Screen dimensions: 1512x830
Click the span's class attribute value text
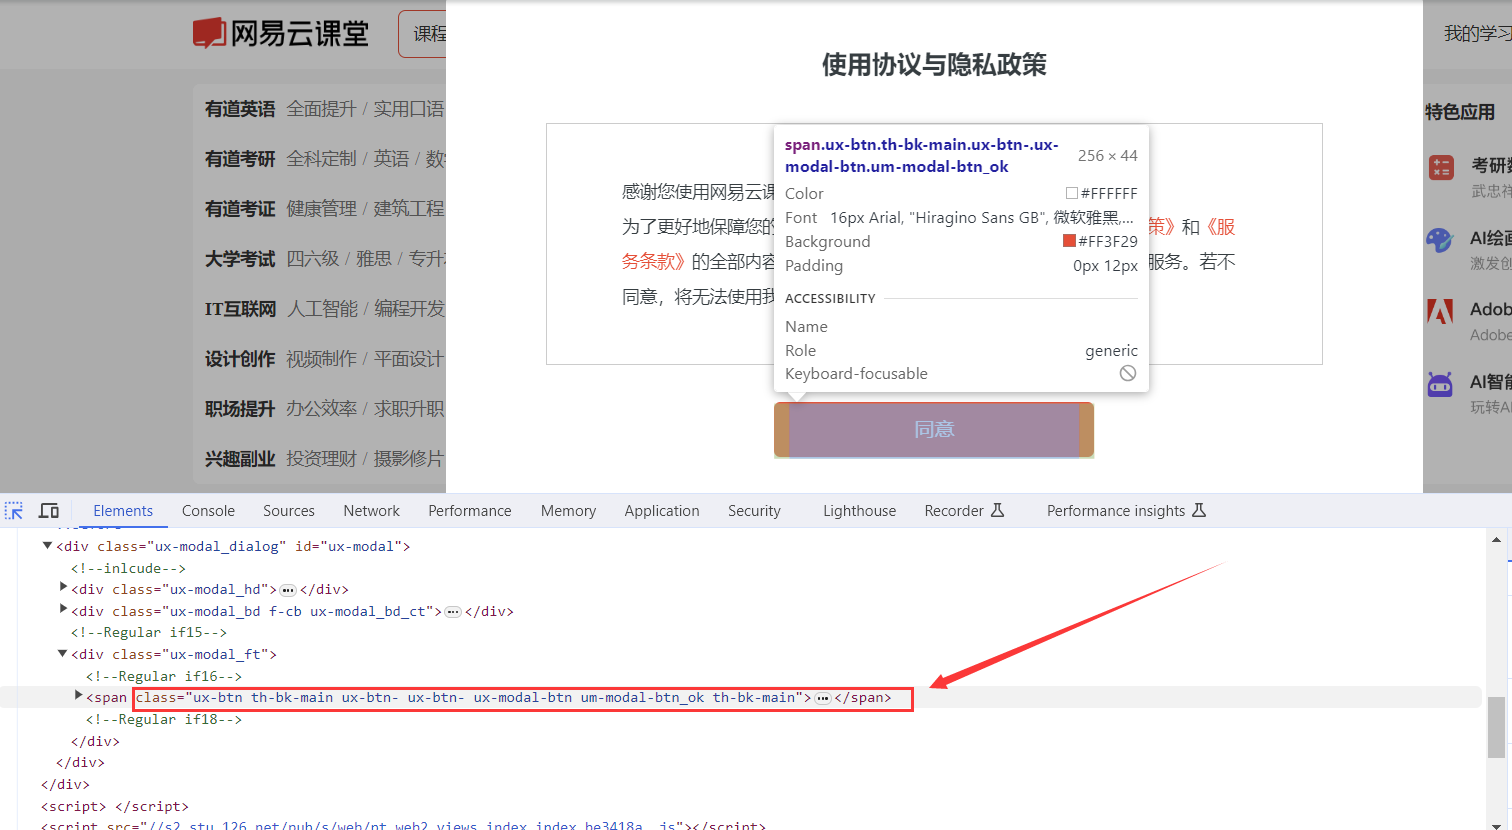[x=494, y=698]
